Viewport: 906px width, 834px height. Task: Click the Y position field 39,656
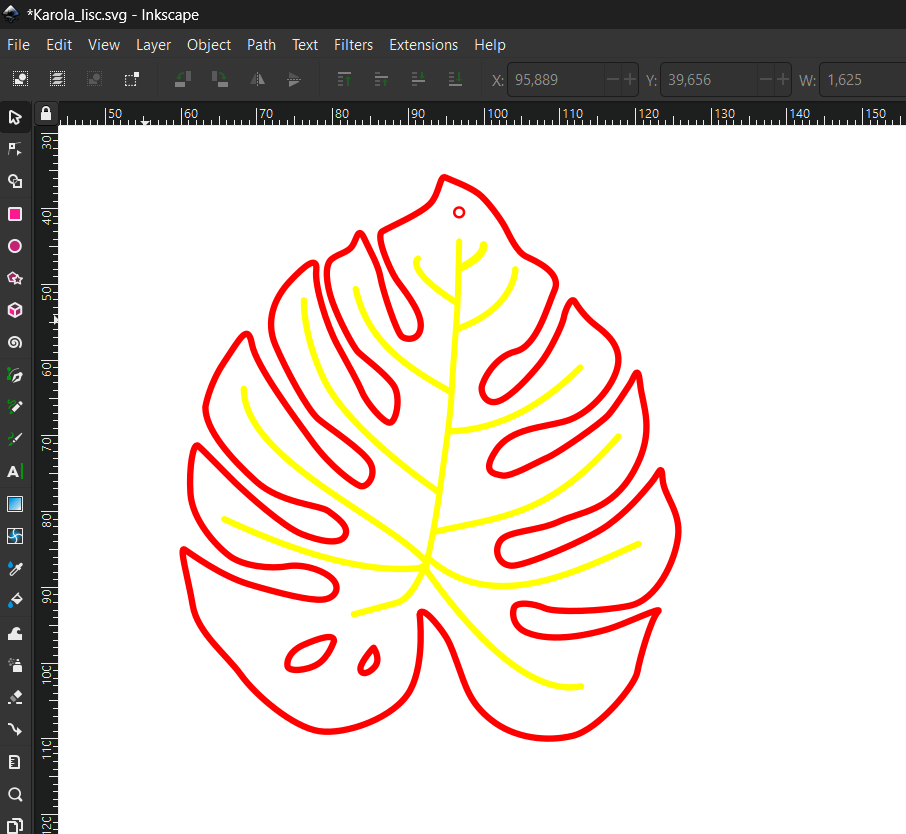click(709, 79)
